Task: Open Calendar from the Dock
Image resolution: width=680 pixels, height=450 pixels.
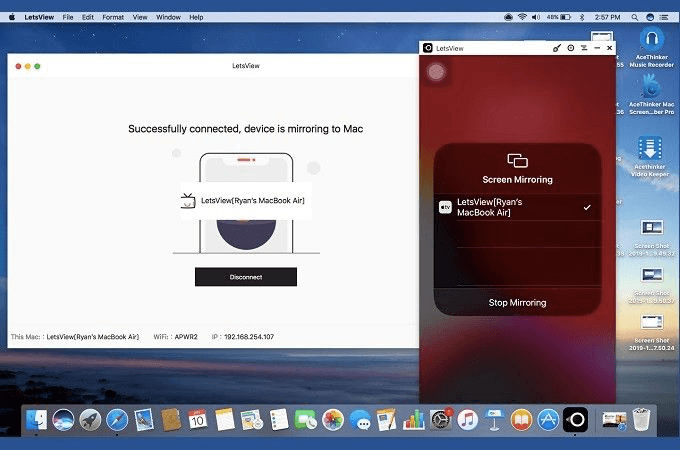Action: coord(198,420)
